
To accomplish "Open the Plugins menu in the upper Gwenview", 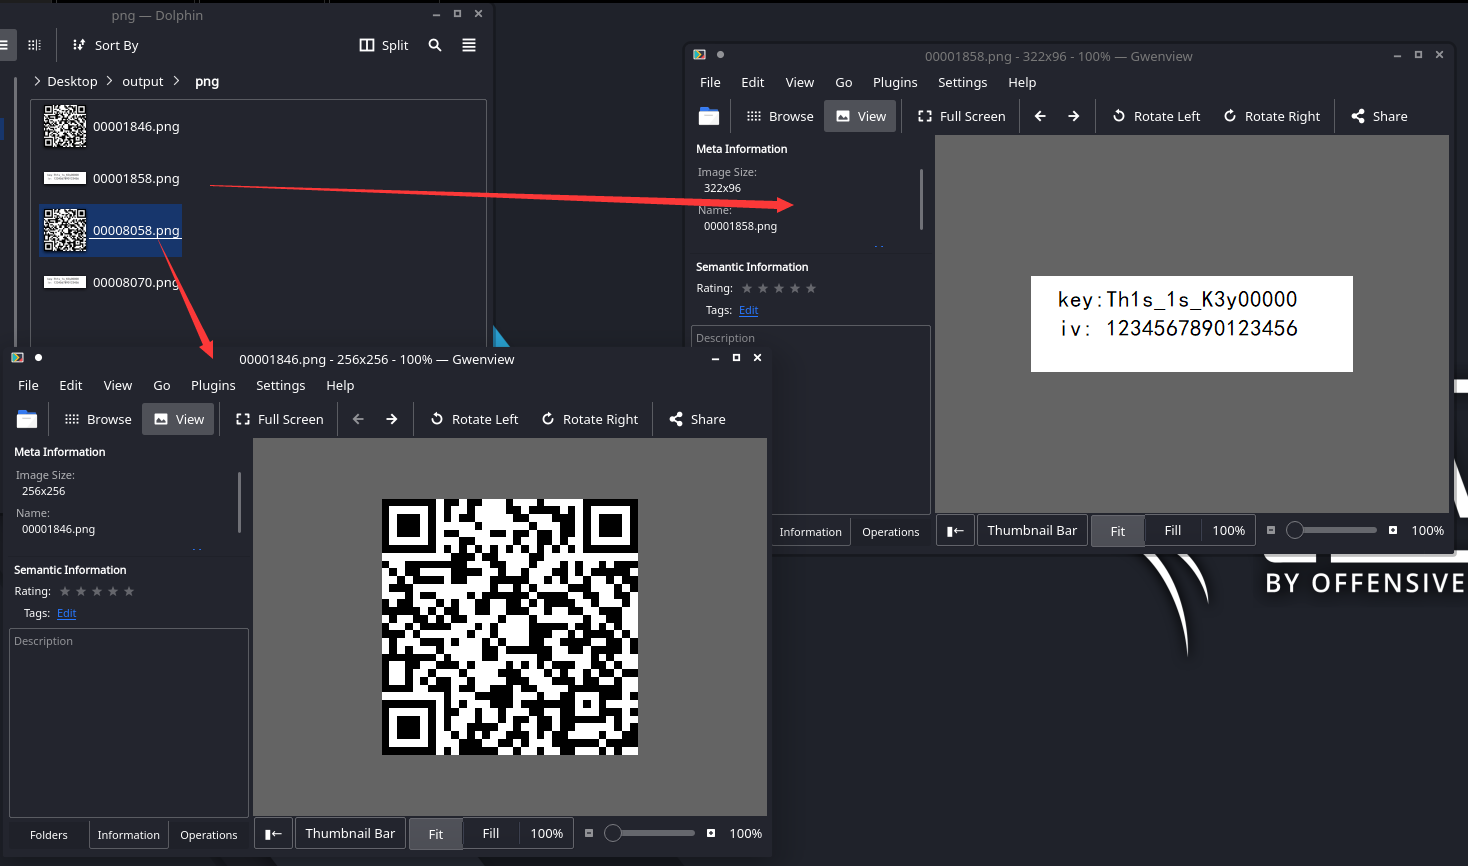I will click(x=895, y=82).
